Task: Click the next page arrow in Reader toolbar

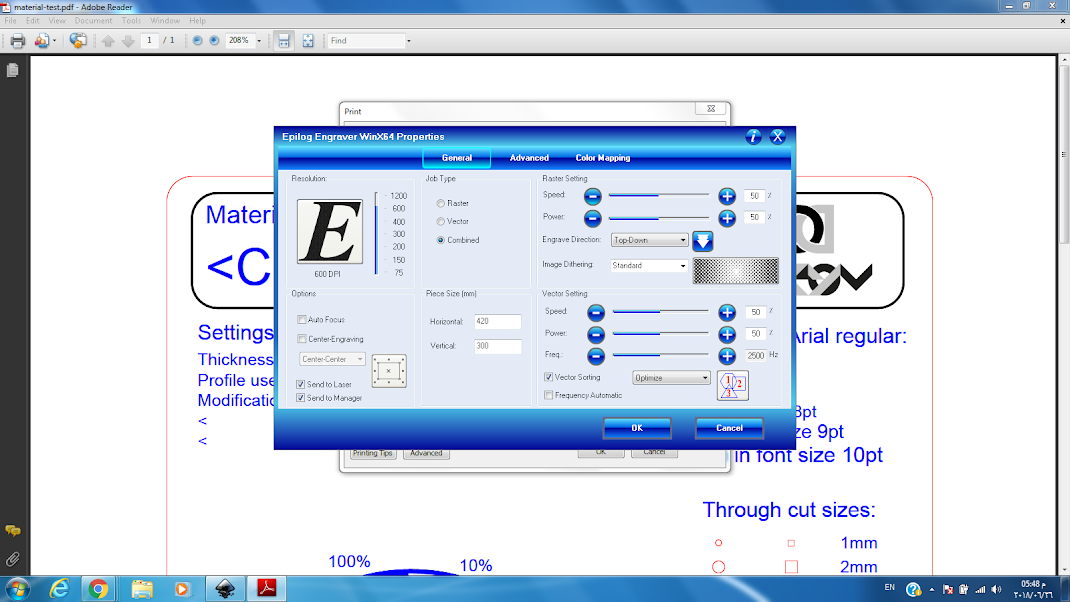Action: coord(128,41)
